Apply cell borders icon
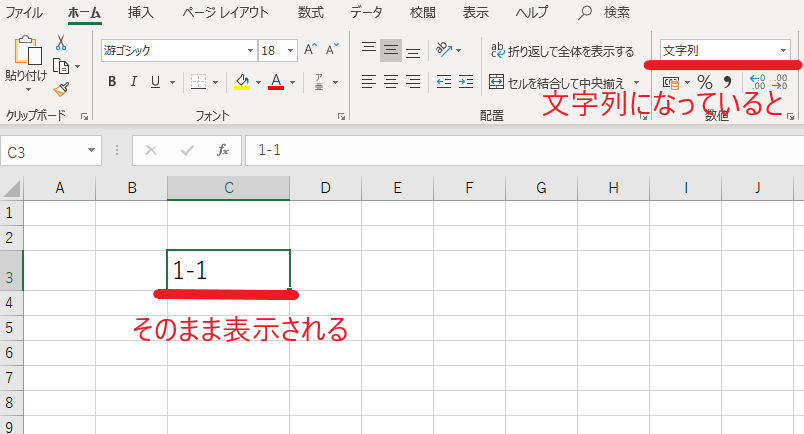Image resolution: width=804 pixels, height=434 pixels. (x=198, y=82)
